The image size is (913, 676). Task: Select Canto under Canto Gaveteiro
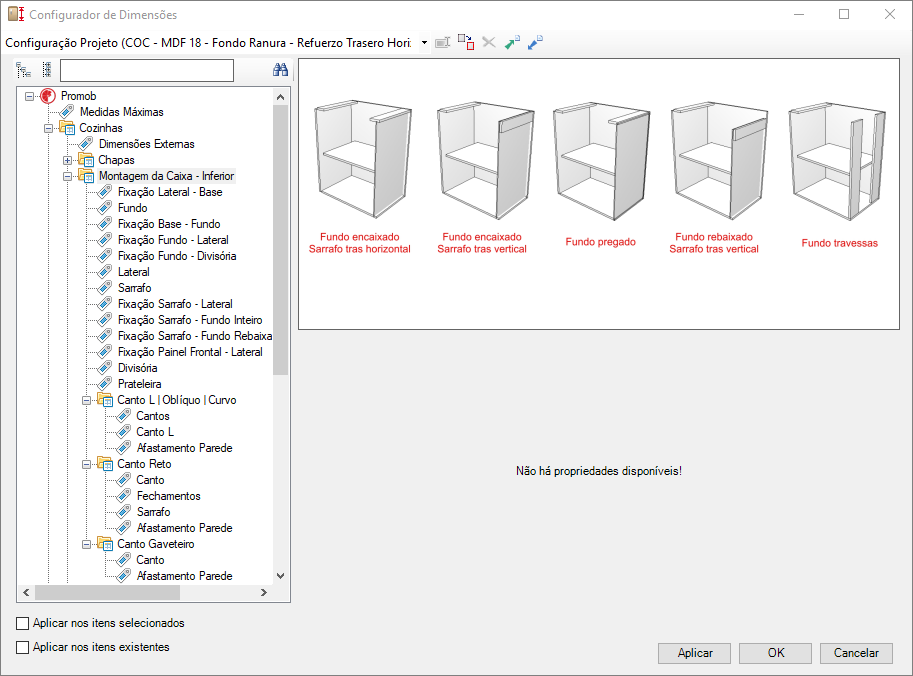[x=150, y=560]
